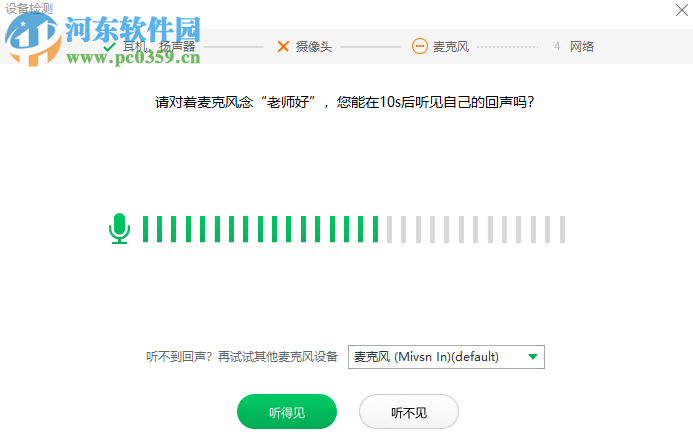Click the green microphone icon
This screenshot has height=447, width=693.
tap(119, 229)
